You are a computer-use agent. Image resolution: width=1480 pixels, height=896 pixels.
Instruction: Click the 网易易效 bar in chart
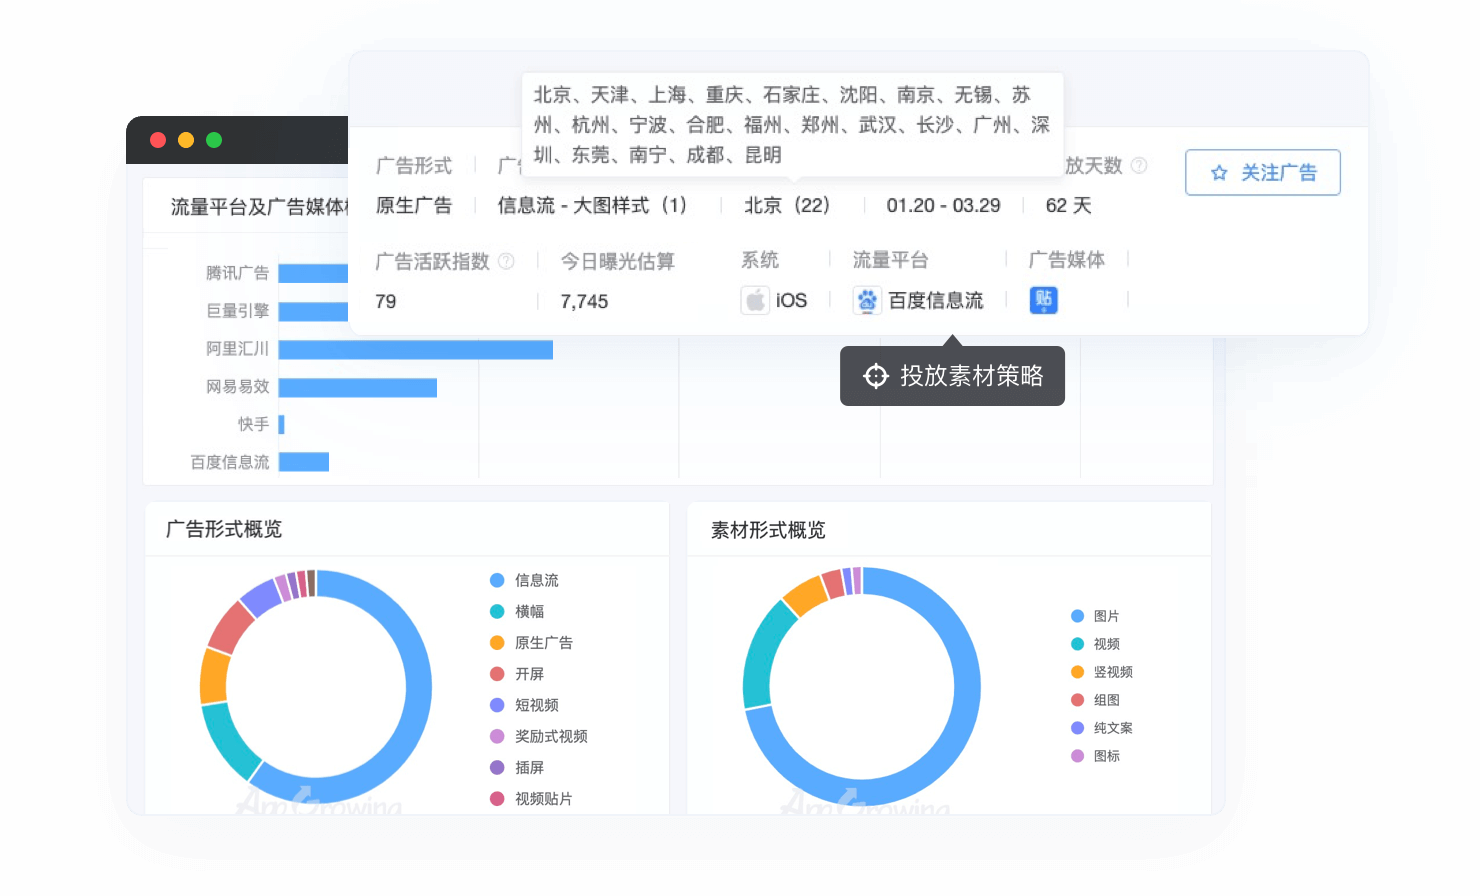(357, 387)
